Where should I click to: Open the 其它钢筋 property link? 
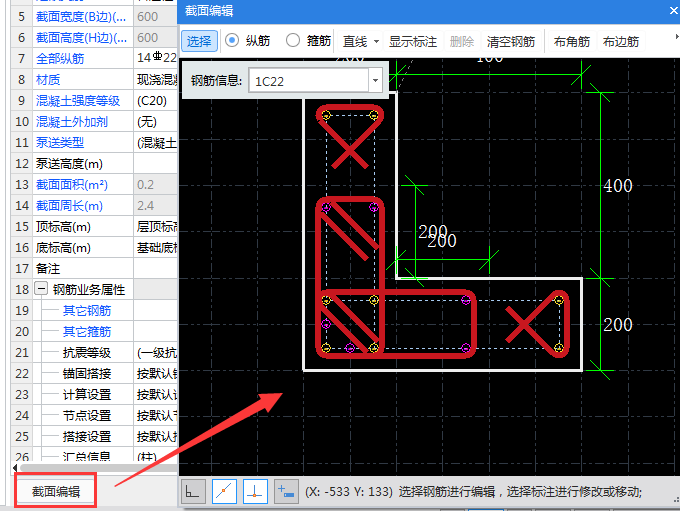(87, 311)
